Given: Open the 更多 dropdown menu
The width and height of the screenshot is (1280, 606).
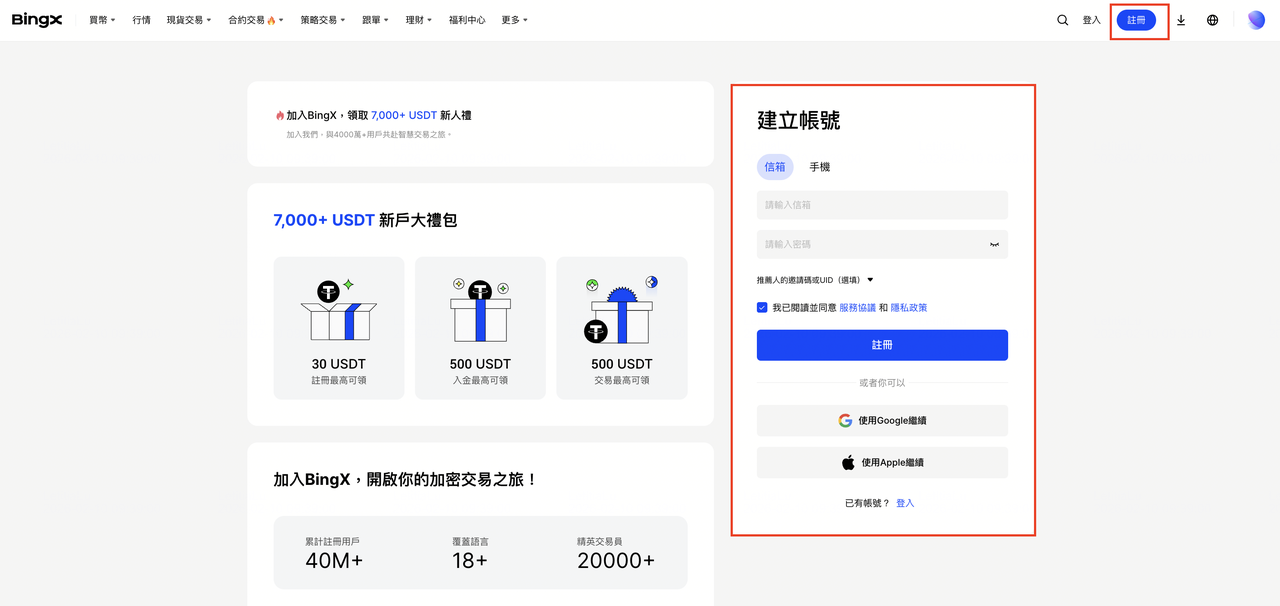Looking at the screenshot, I should point(514,20).
